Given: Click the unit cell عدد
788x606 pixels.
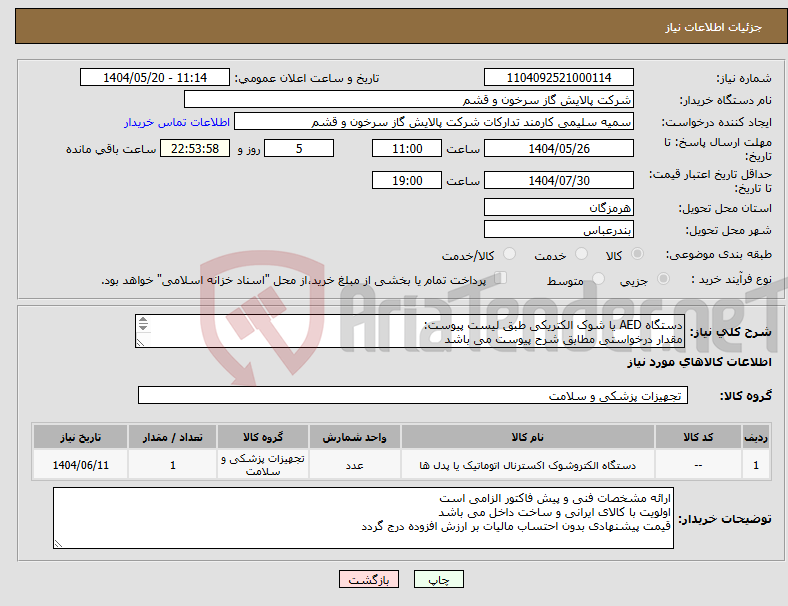Looking at the screenshot, I should pyautogui.click(x=354, y=465).
